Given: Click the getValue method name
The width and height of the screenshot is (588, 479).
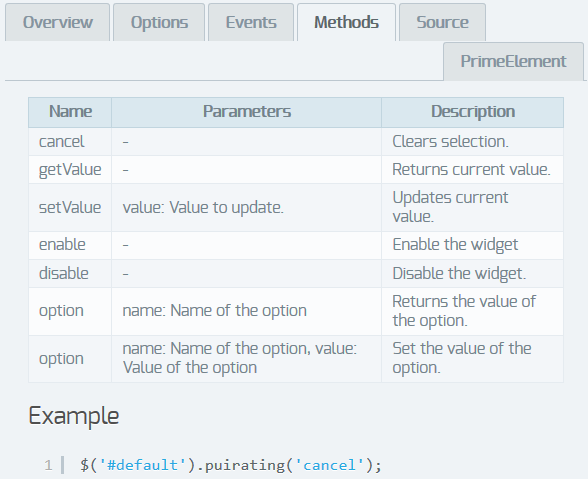Looking at the screenshot, I should [x=70, y=170].
